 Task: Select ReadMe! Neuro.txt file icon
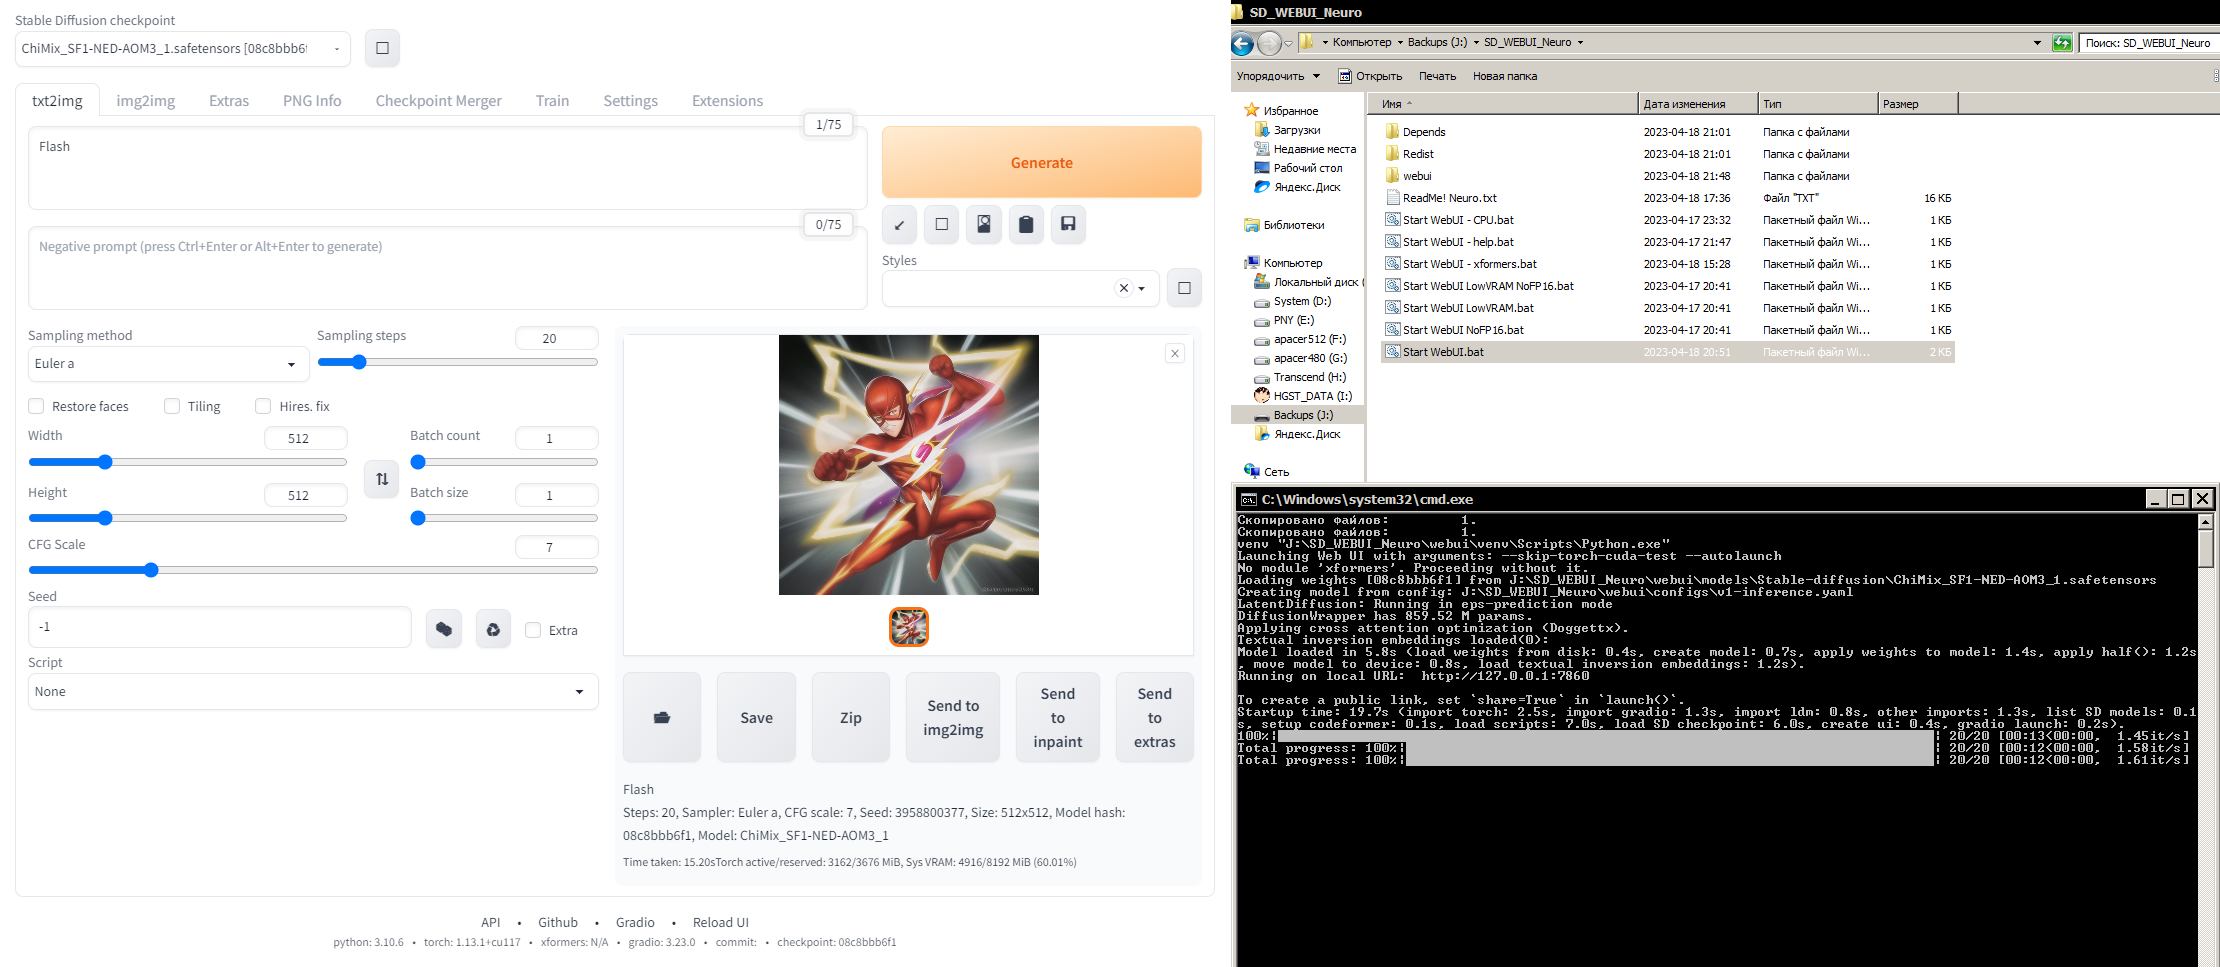[x=1392, y=197]
